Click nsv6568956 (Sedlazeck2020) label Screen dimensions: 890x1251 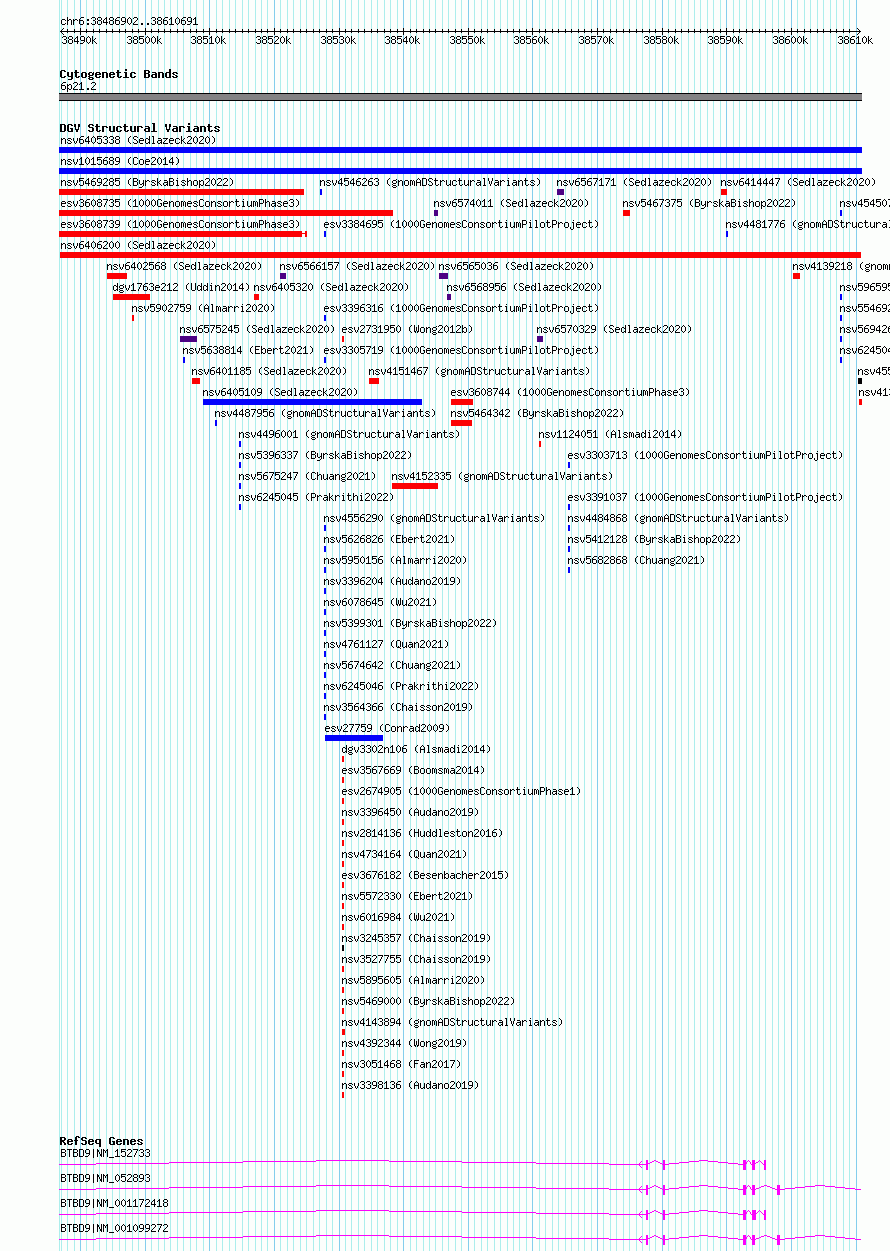tap(524, 288)
